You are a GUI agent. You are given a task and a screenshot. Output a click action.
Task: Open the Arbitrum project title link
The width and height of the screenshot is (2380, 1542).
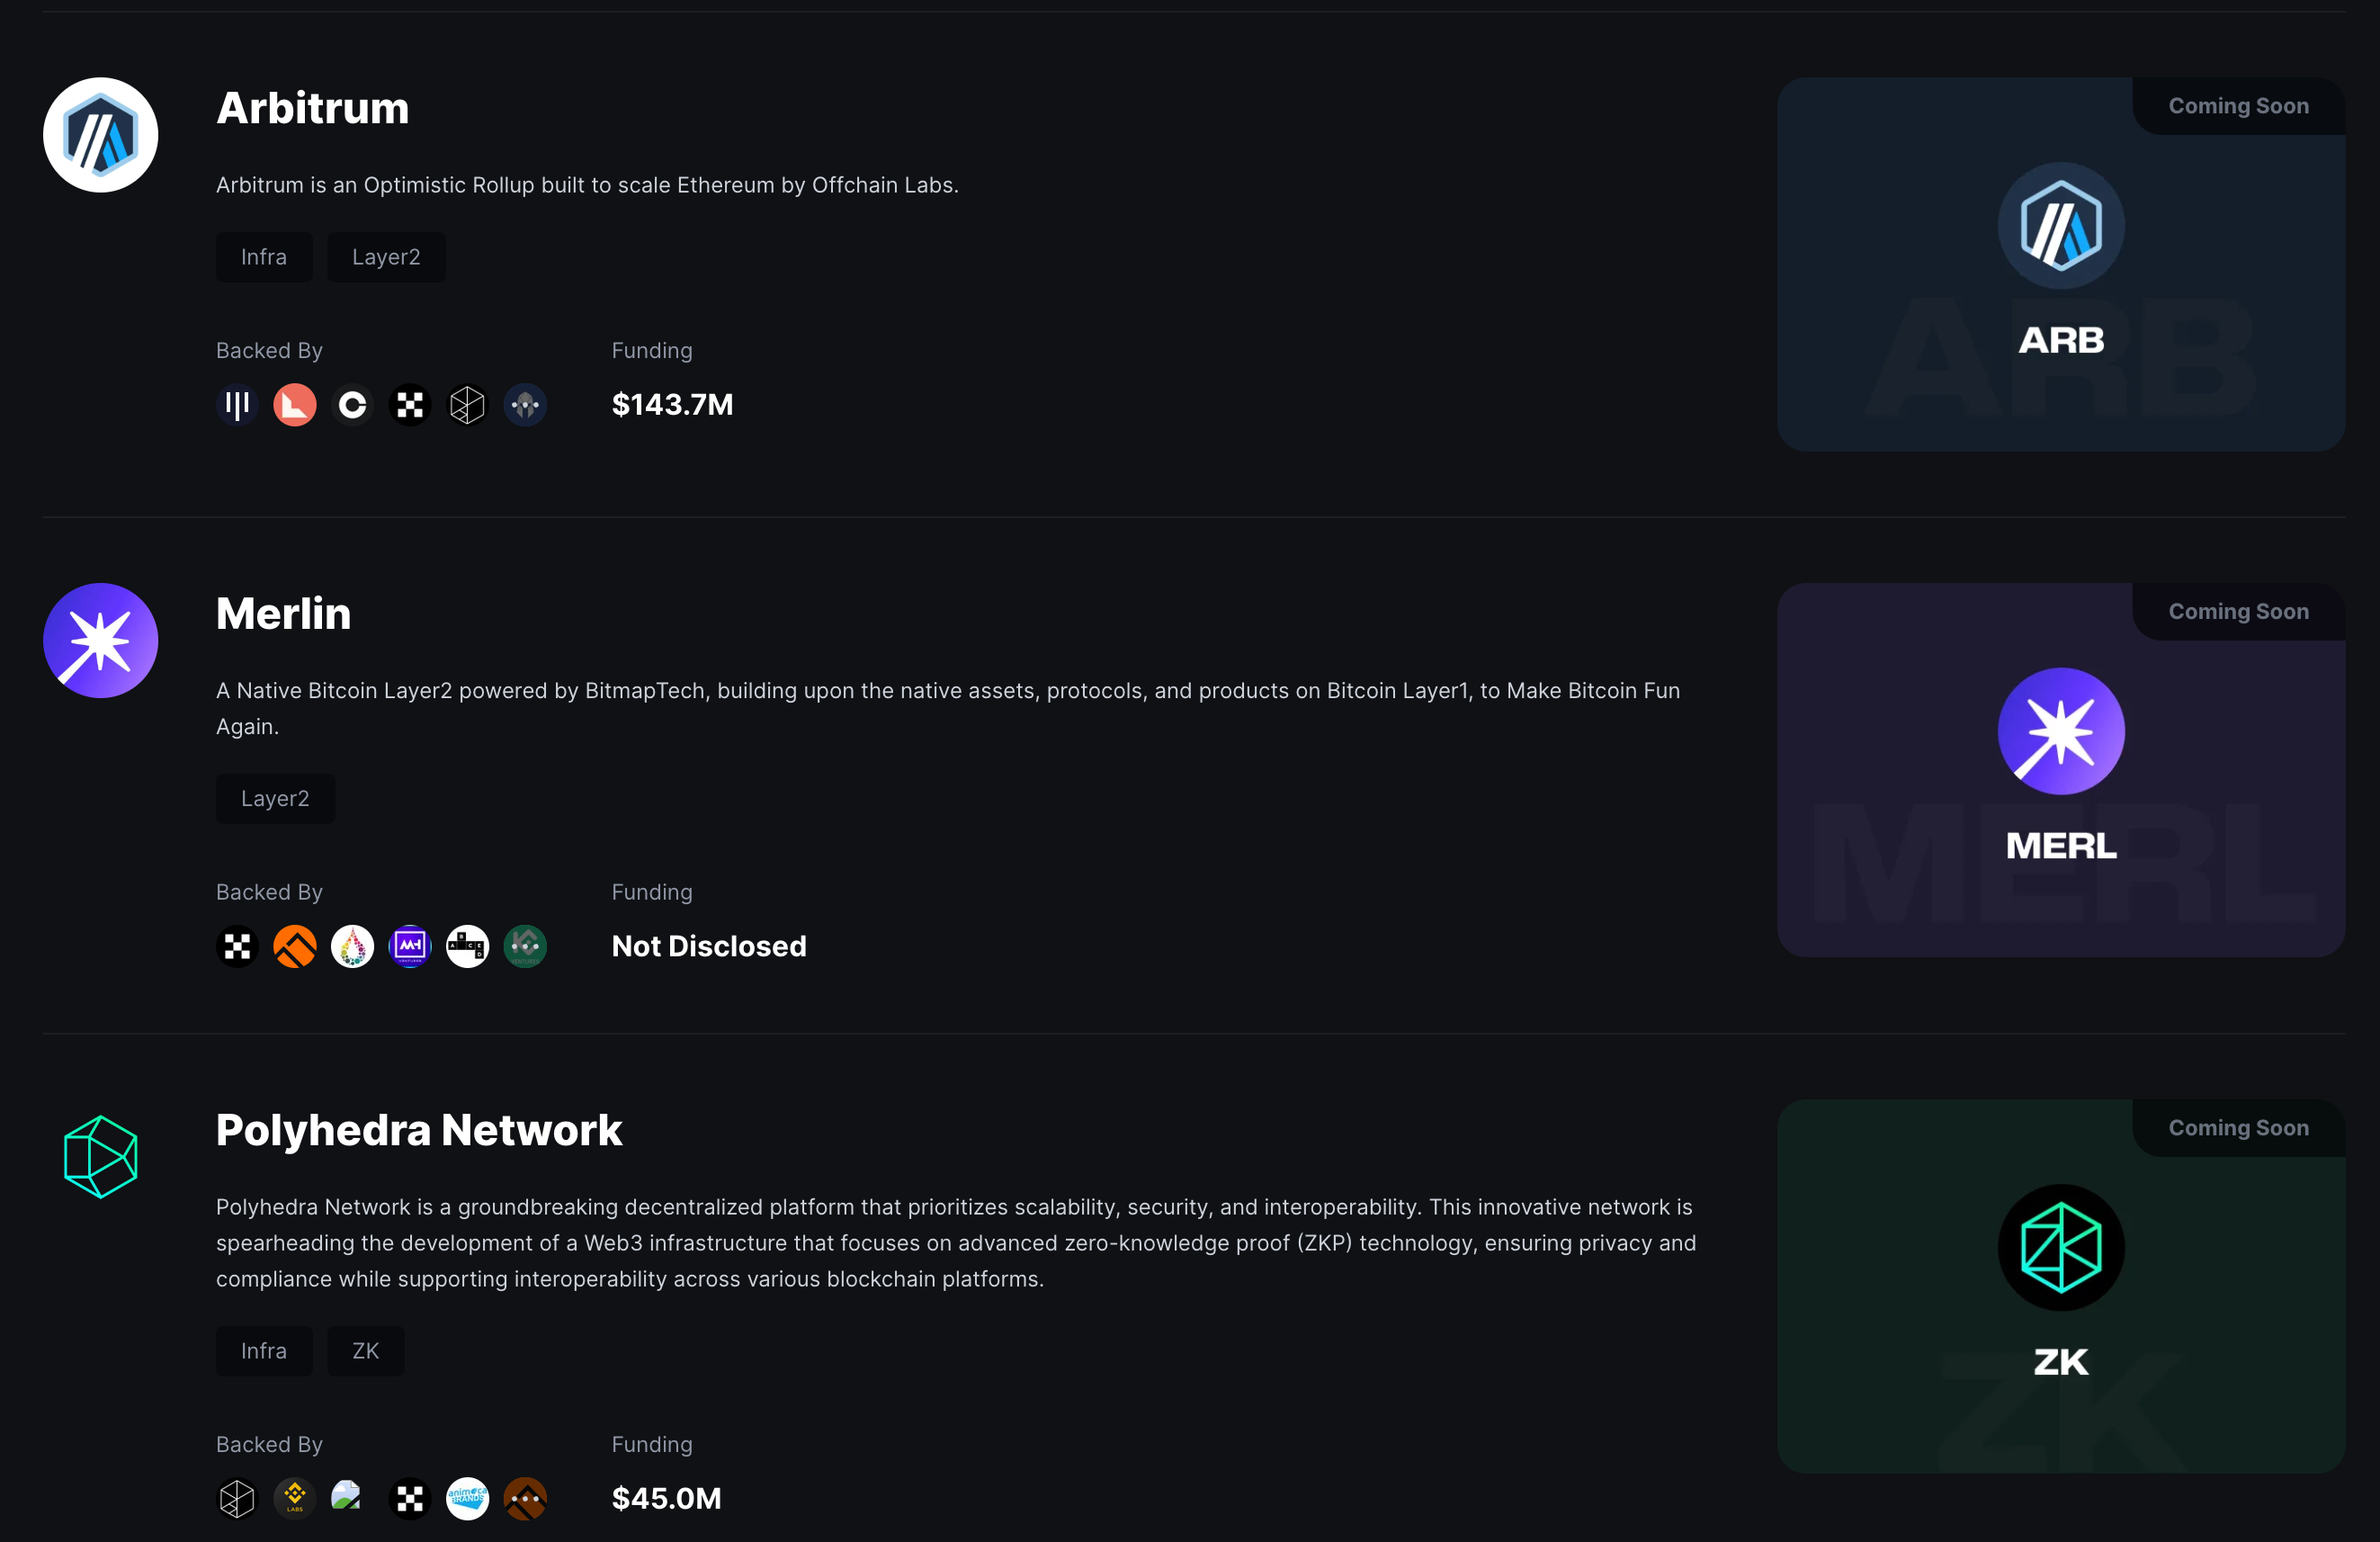[x=313, y=108]
